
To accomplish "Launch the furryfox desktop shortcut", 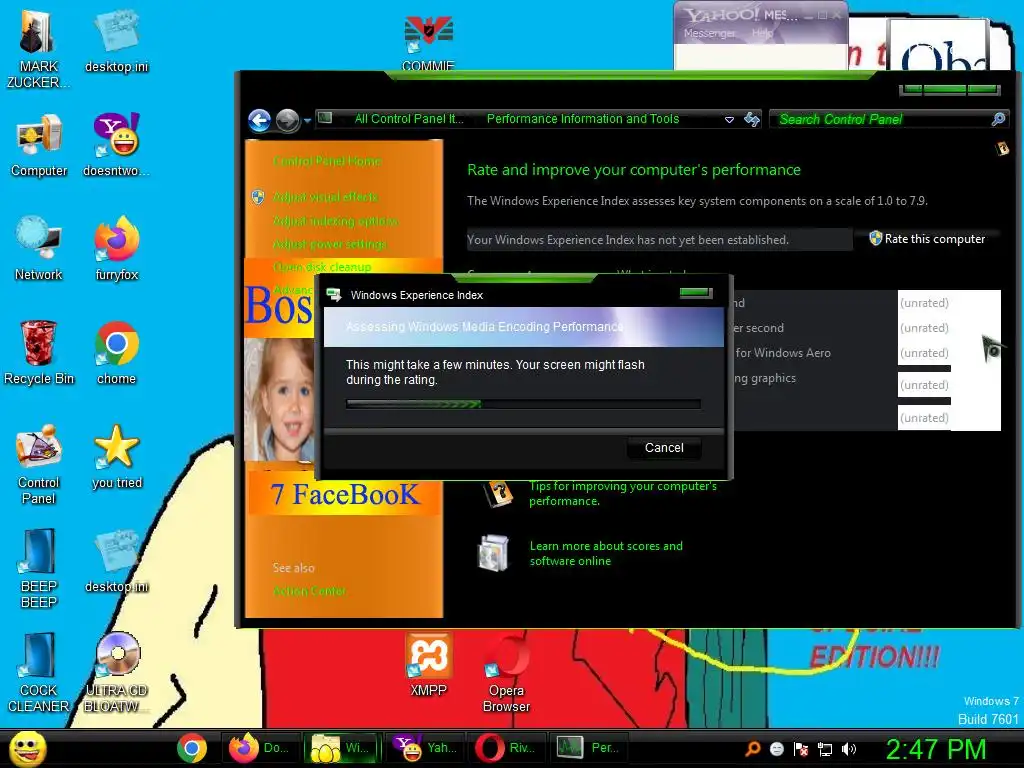I will [x=116, y=249].
